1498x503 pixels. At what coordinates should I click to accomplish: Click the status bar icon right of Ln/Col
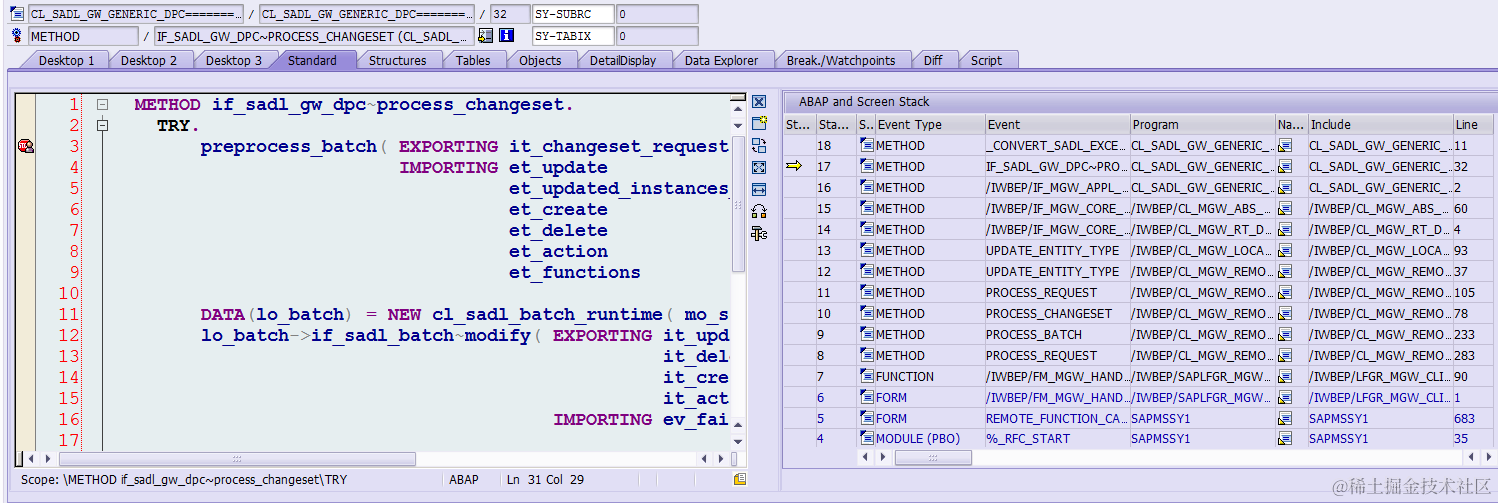(740, 480)
